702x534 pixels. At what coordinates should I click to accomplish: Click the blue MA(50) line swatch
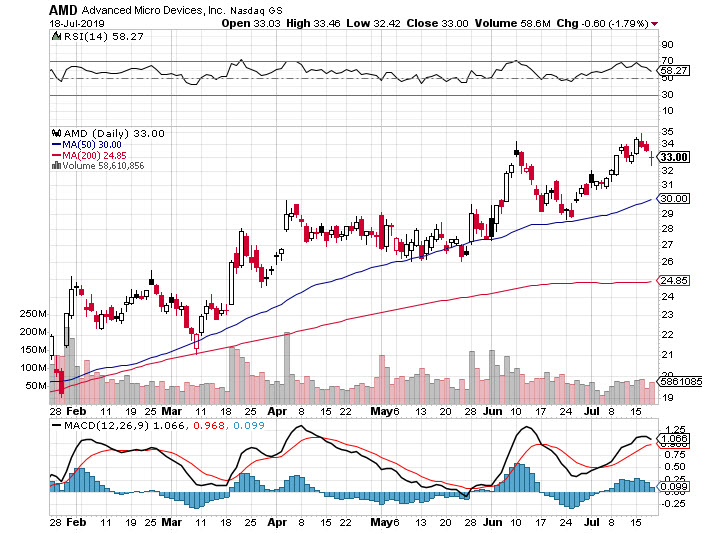point(56,145)
